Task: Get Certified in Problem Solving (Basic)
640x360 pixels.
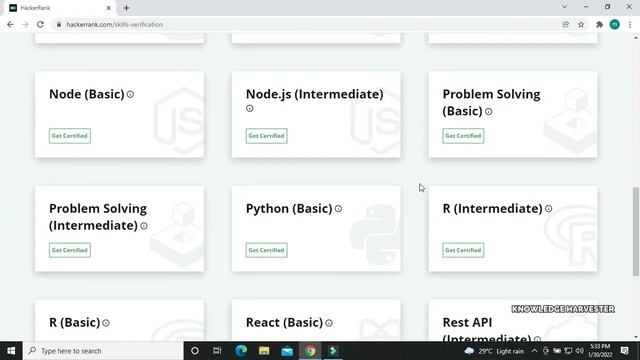Action: (463, 136)
